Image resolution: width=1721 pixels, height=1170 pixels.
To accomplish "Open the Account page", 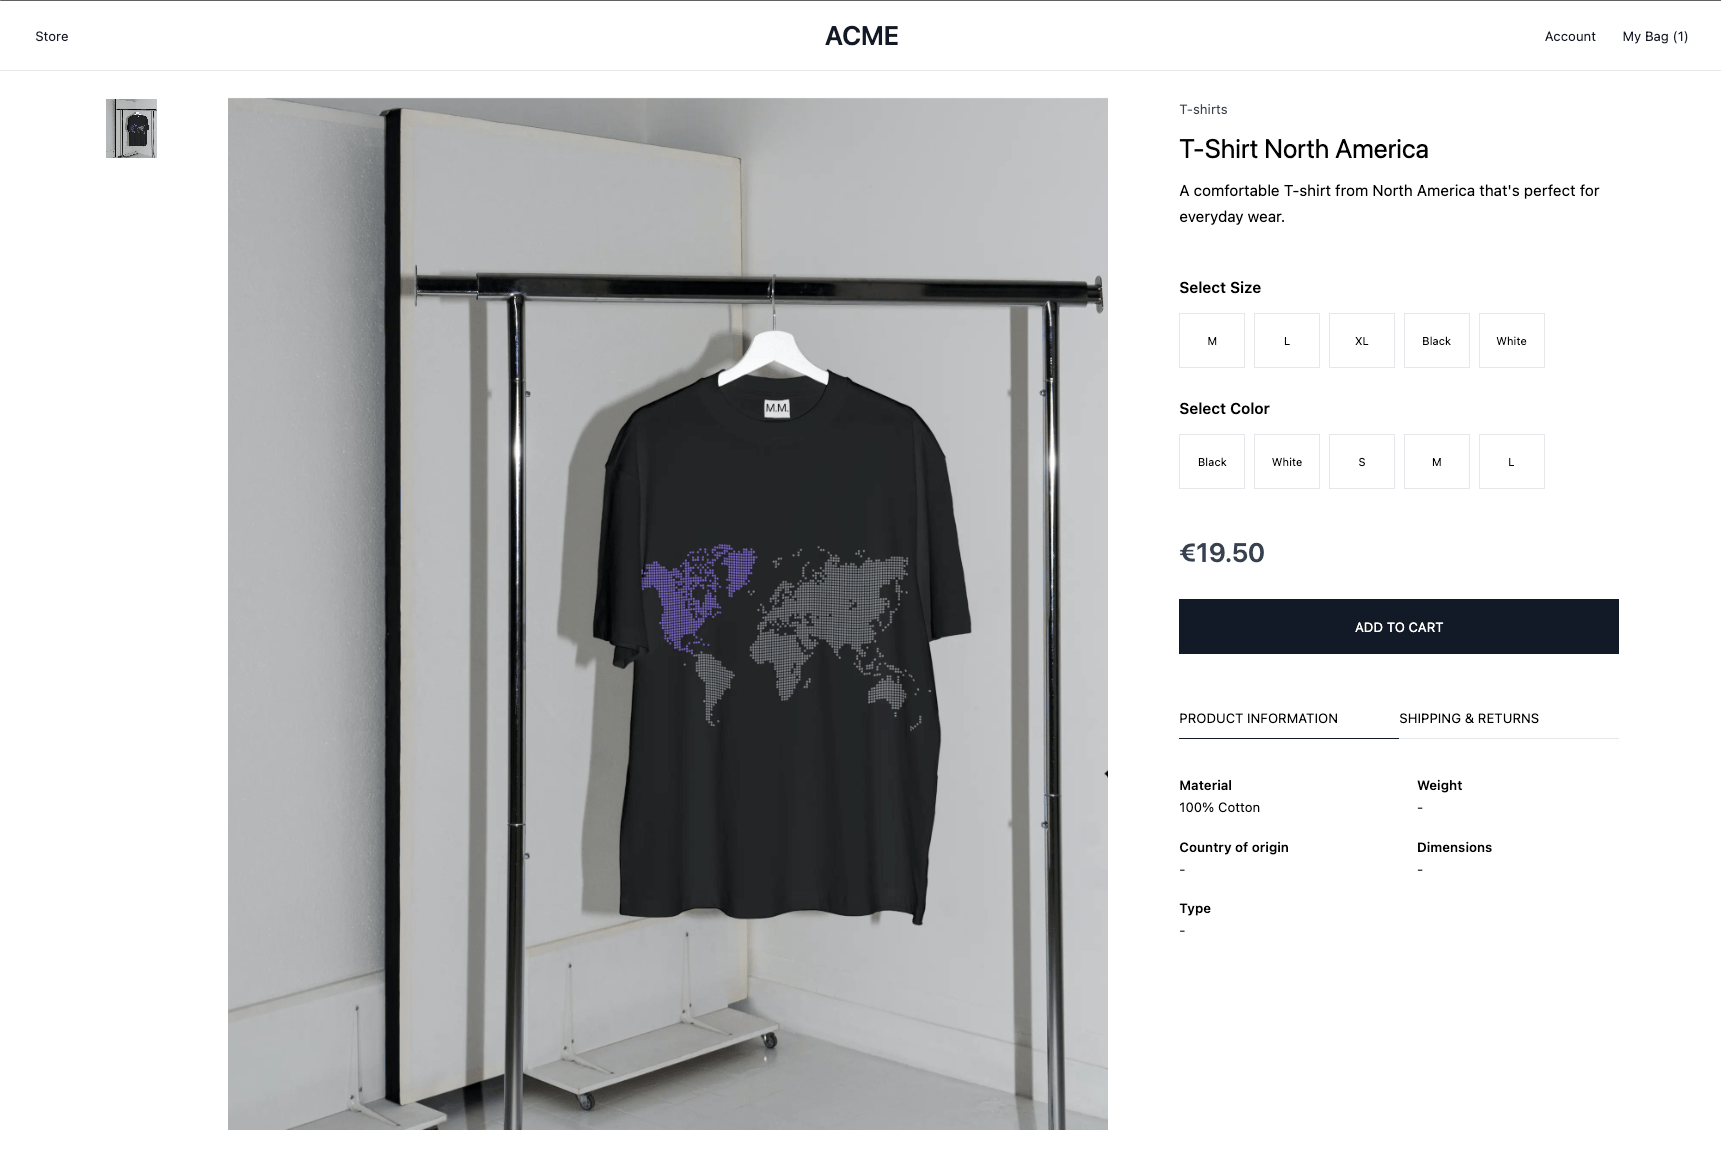I will click(1570, 37).
